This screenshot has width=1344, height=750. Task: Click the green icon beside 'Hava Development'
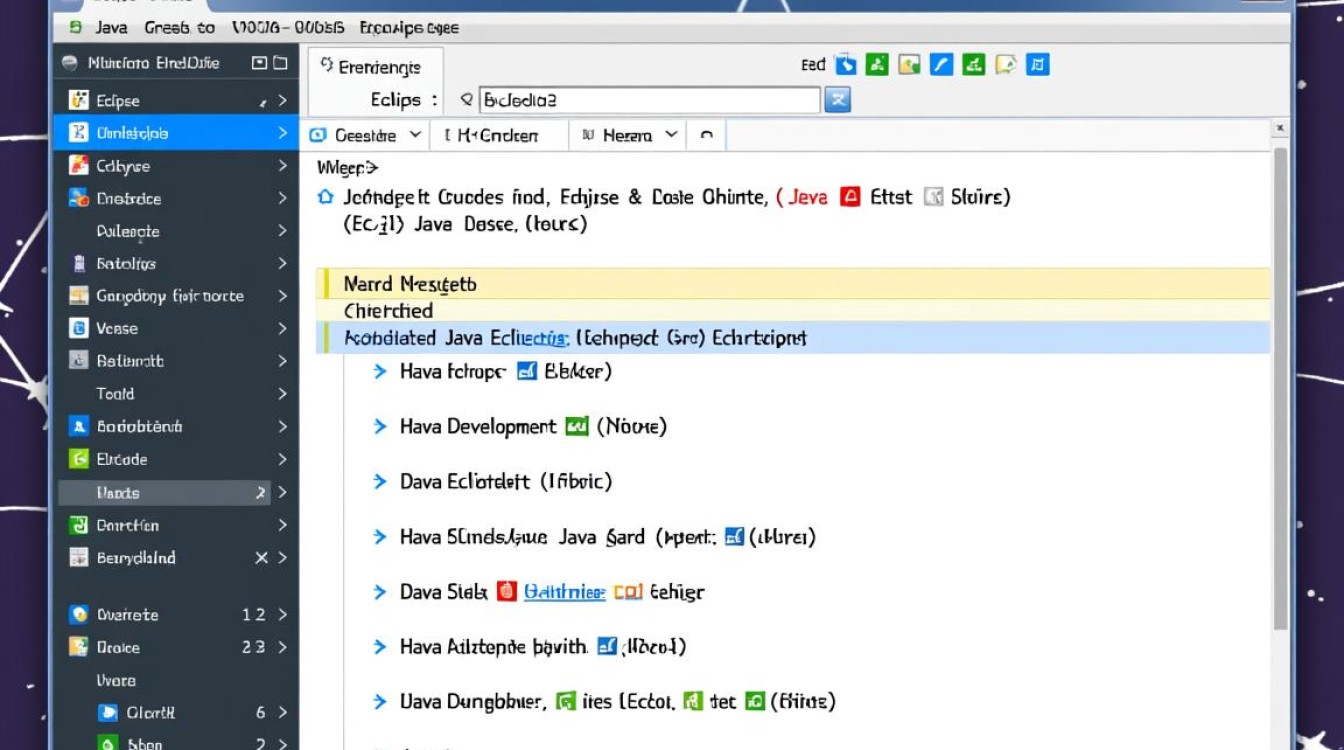point(576,427)
